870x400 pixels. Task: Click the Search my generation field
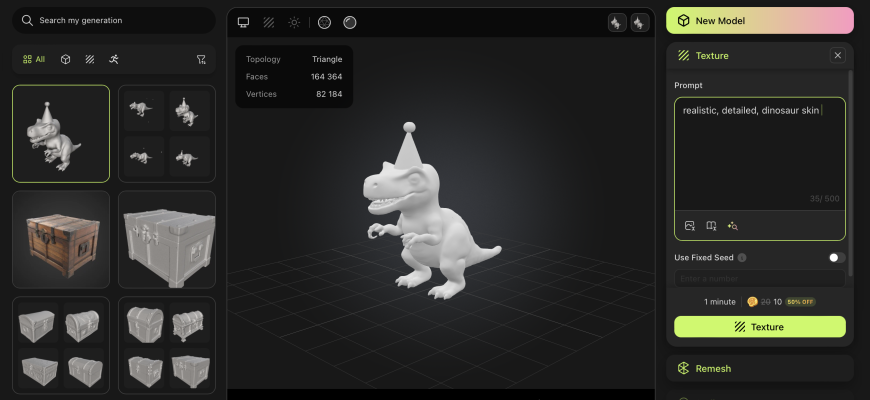[x=114, y=20]
